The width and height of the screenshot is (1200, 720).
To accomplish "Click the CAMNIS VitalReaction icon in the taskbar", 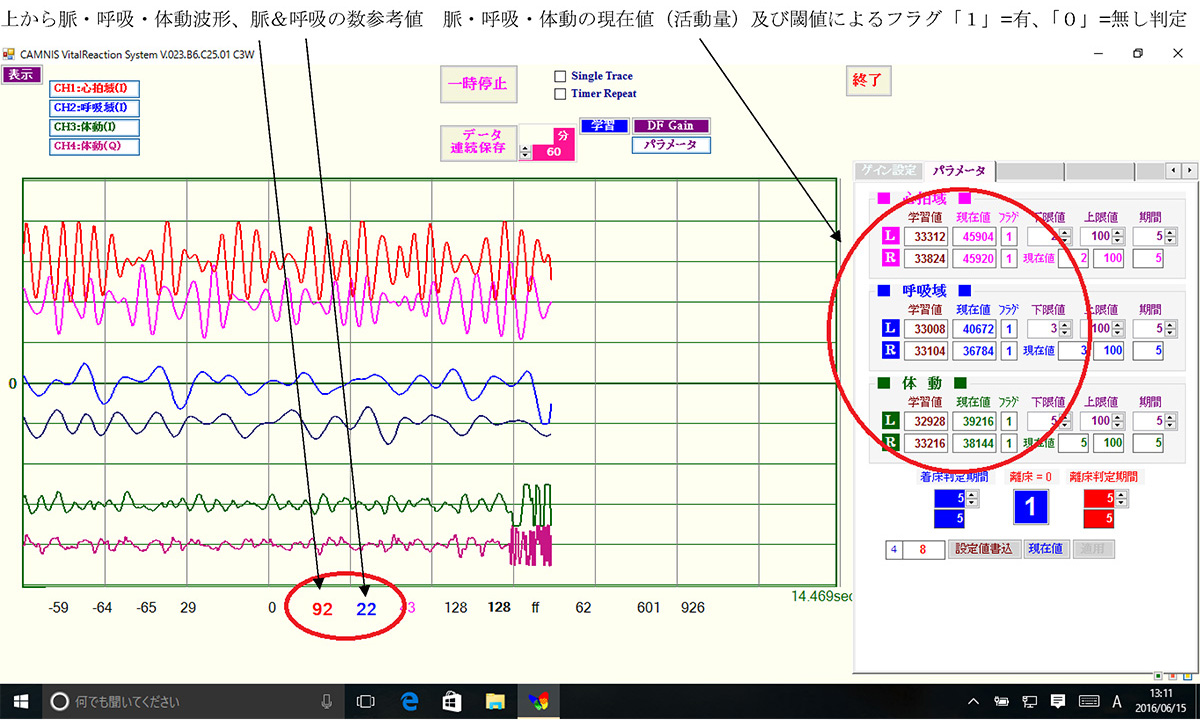I will [541, 699].
